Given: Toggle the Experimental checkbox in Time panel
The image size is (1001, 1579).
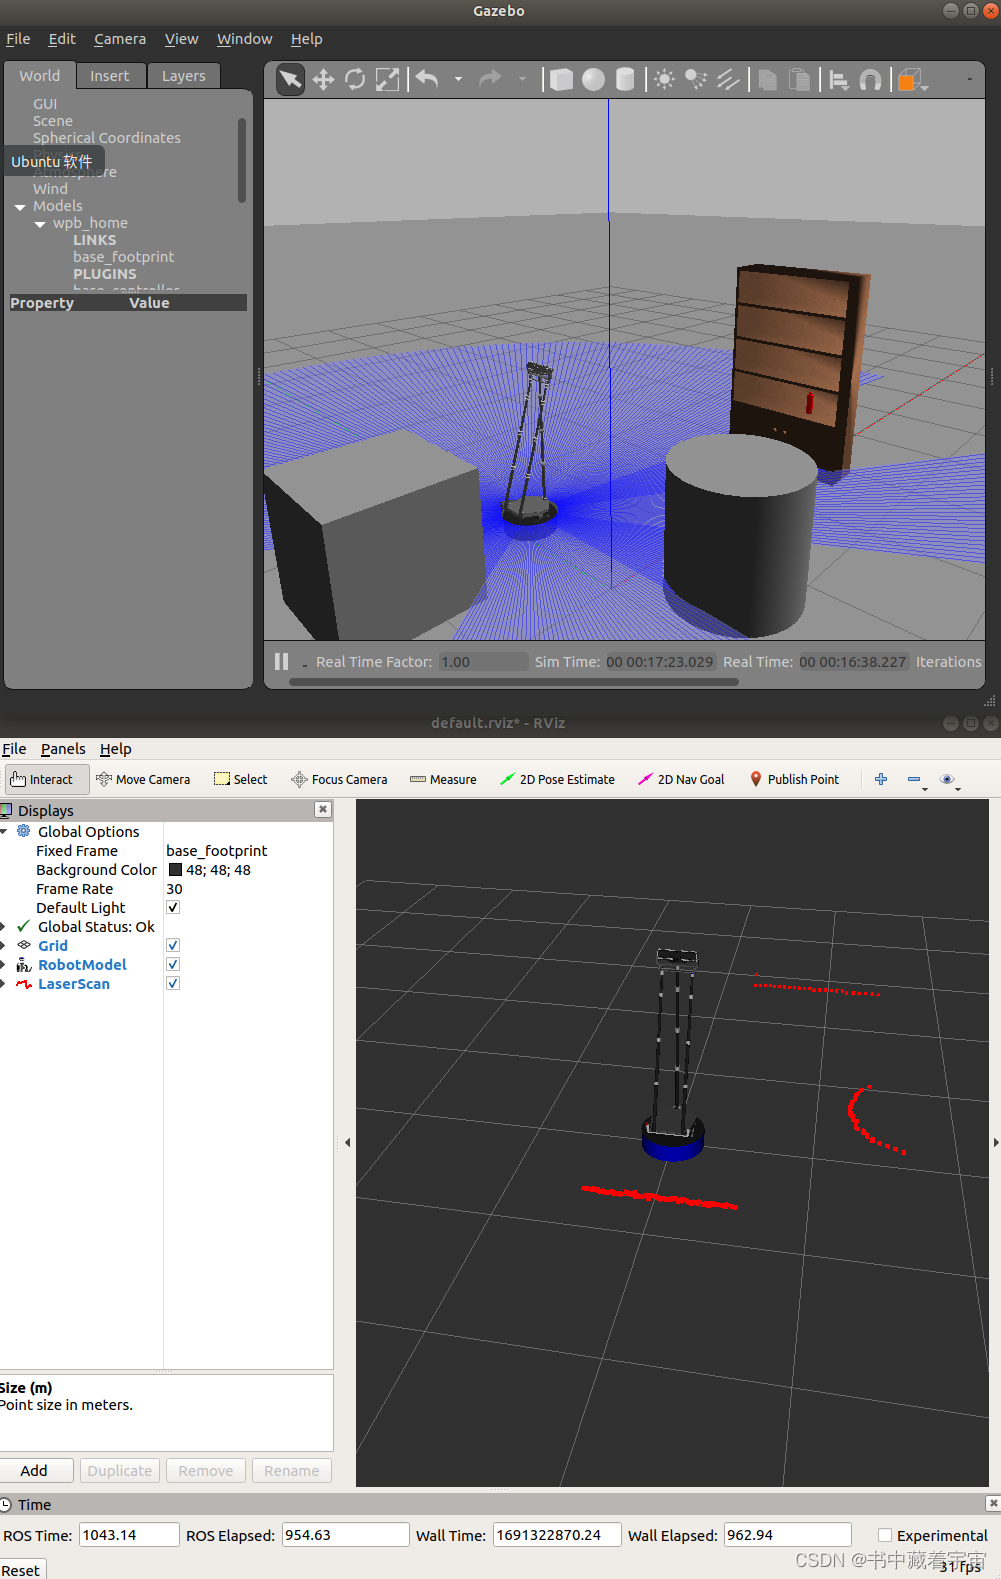Looking at the screenshot, I should (x=885, y=1536).
